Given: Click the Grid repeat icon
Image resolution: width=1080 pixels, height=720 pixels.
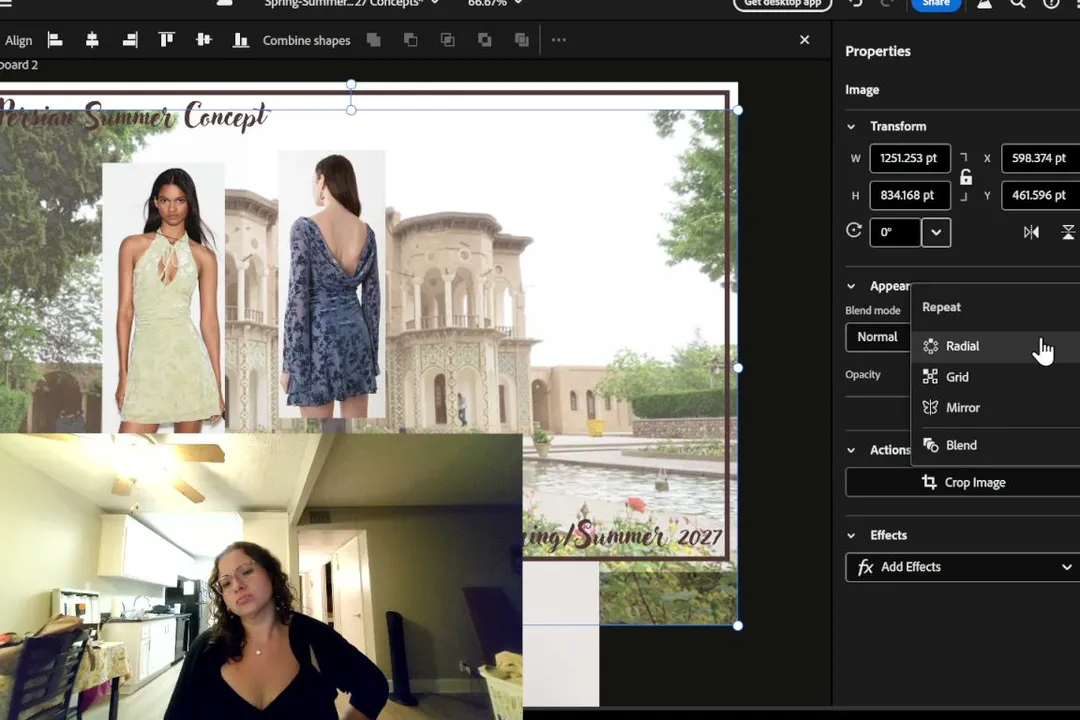Looking at the screenshot, I should click(x=931, y=377).
